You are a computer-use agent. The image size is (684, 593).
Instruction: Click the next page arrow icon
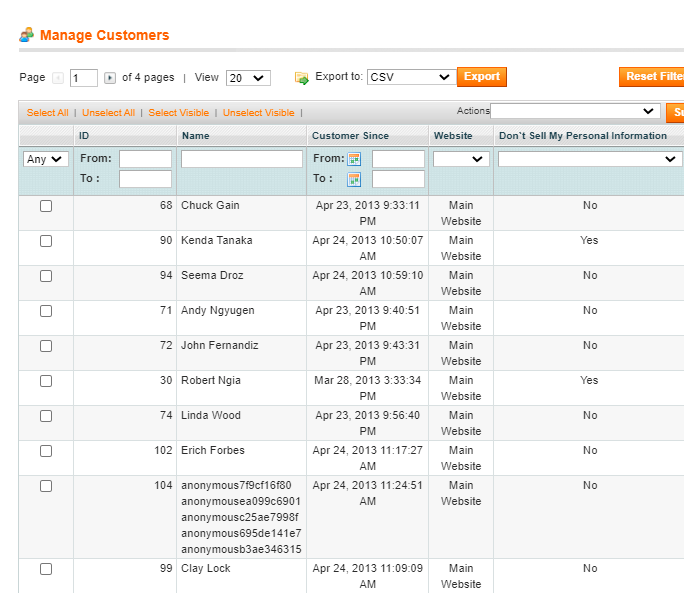tap(110, 78)
